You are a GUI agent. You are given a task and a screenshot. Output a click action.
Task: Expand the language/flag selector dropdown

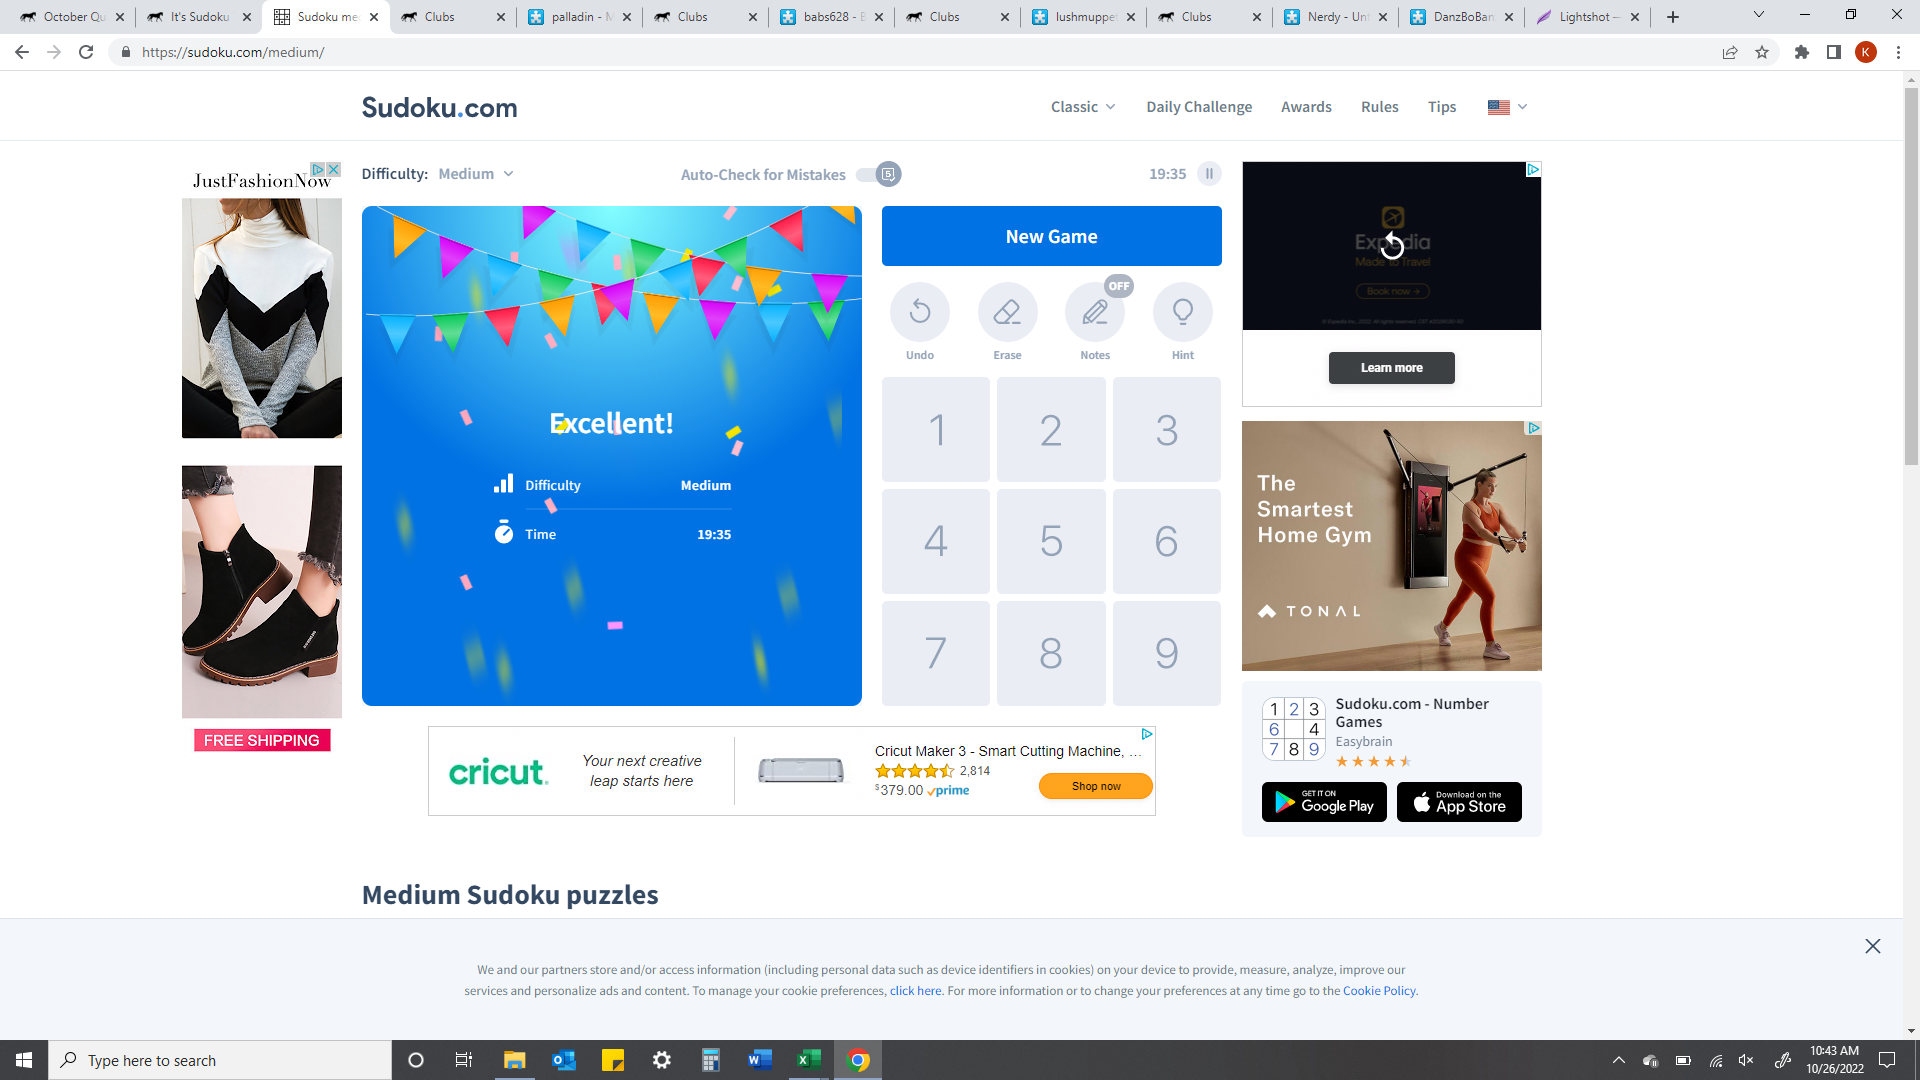(x=1509, y=107)
